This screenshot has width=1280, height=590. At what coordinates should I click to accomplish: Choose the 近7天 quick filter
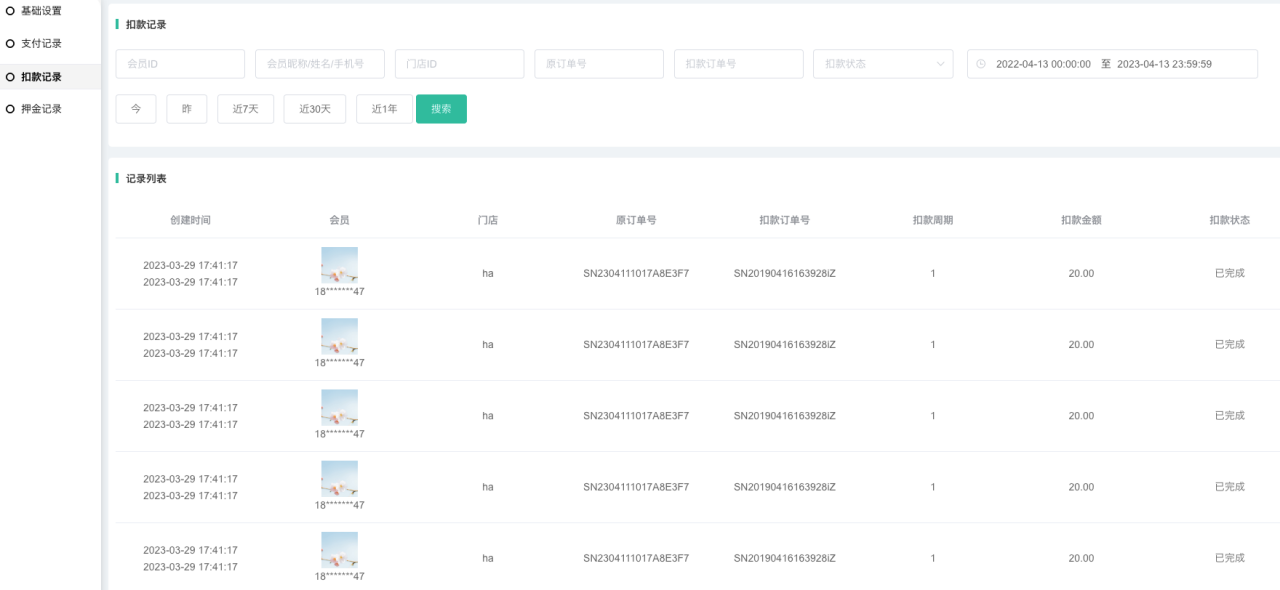click(245, 109)
